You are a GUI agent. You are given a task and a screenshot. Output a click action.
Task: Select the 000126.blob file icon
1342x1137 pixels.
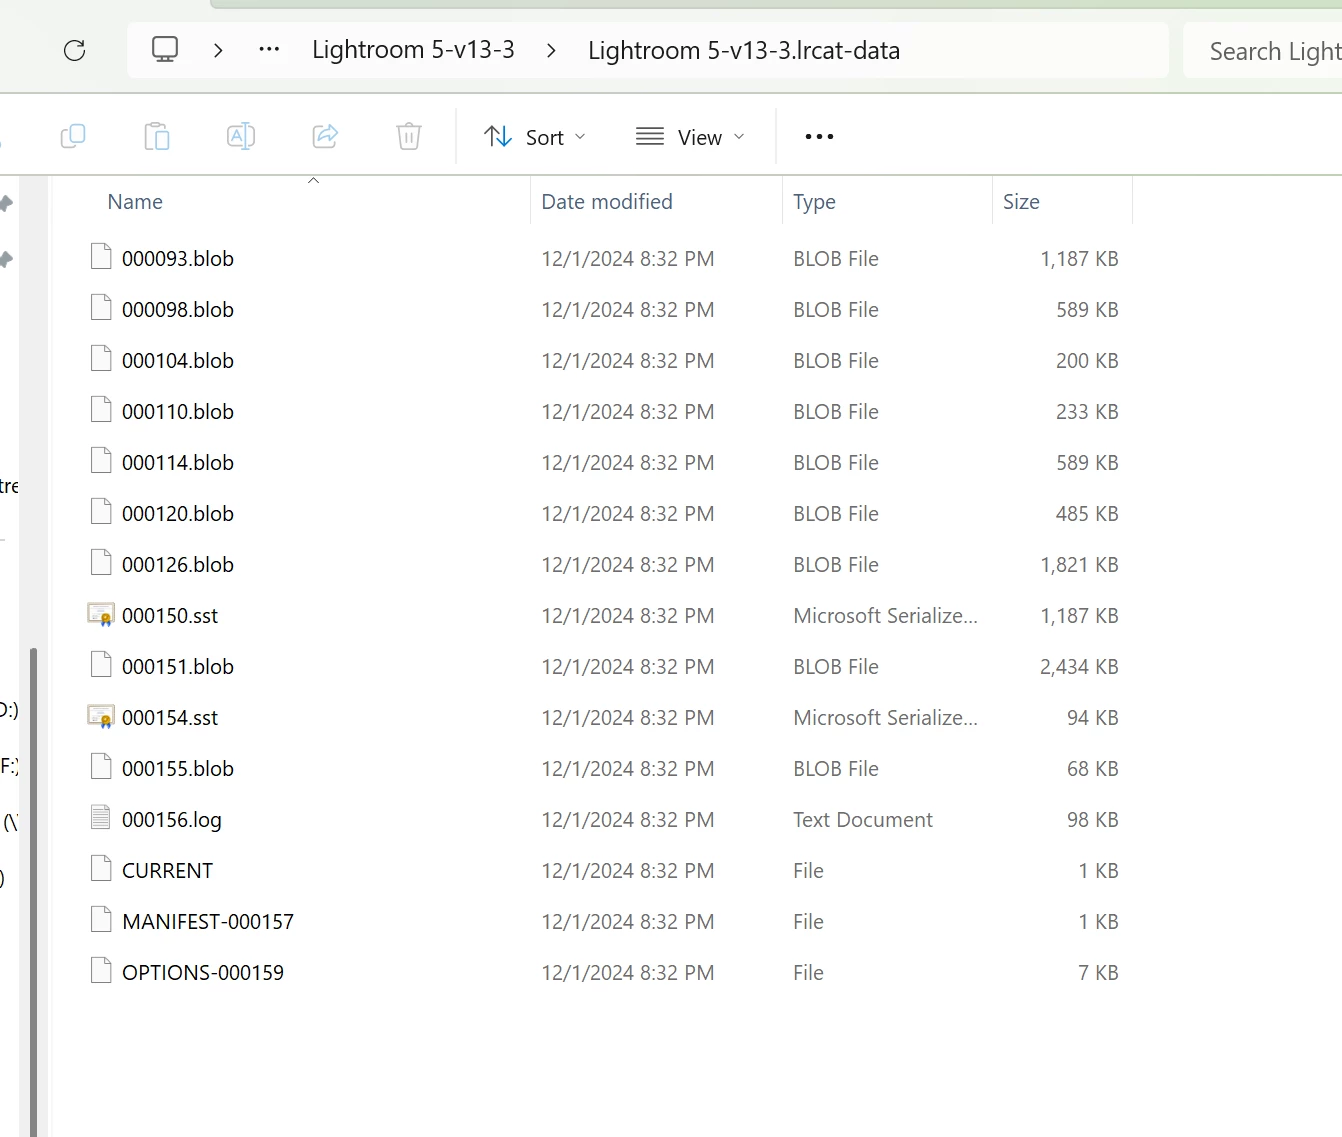click(101, 563)
